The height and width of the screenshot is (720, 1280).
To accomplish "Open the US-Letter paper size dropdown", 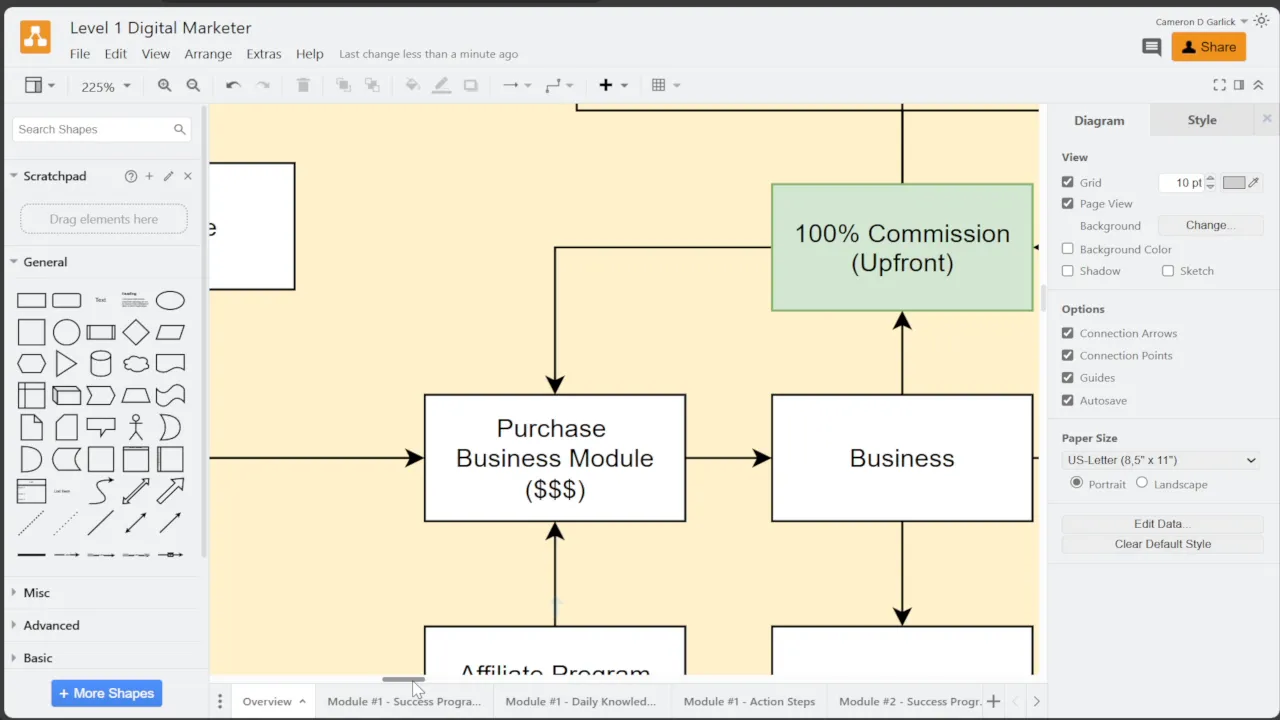I will (1160, 460).
